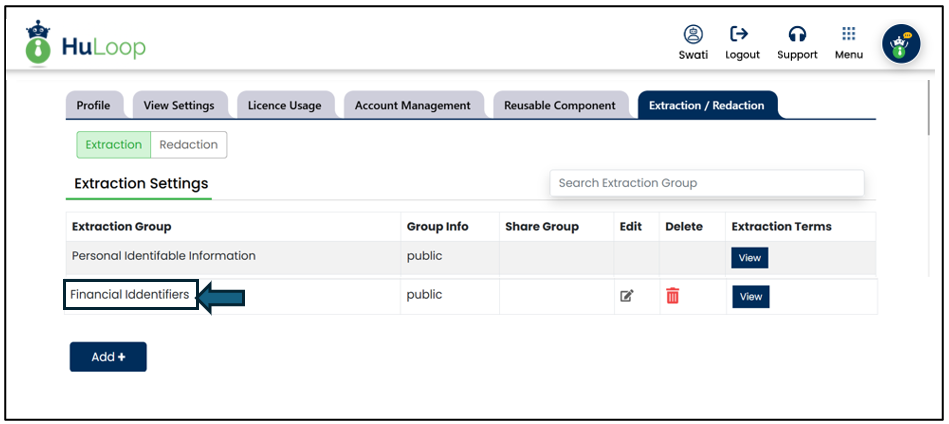Edit the Financial Iddentifiers group

tap(627, 296)
